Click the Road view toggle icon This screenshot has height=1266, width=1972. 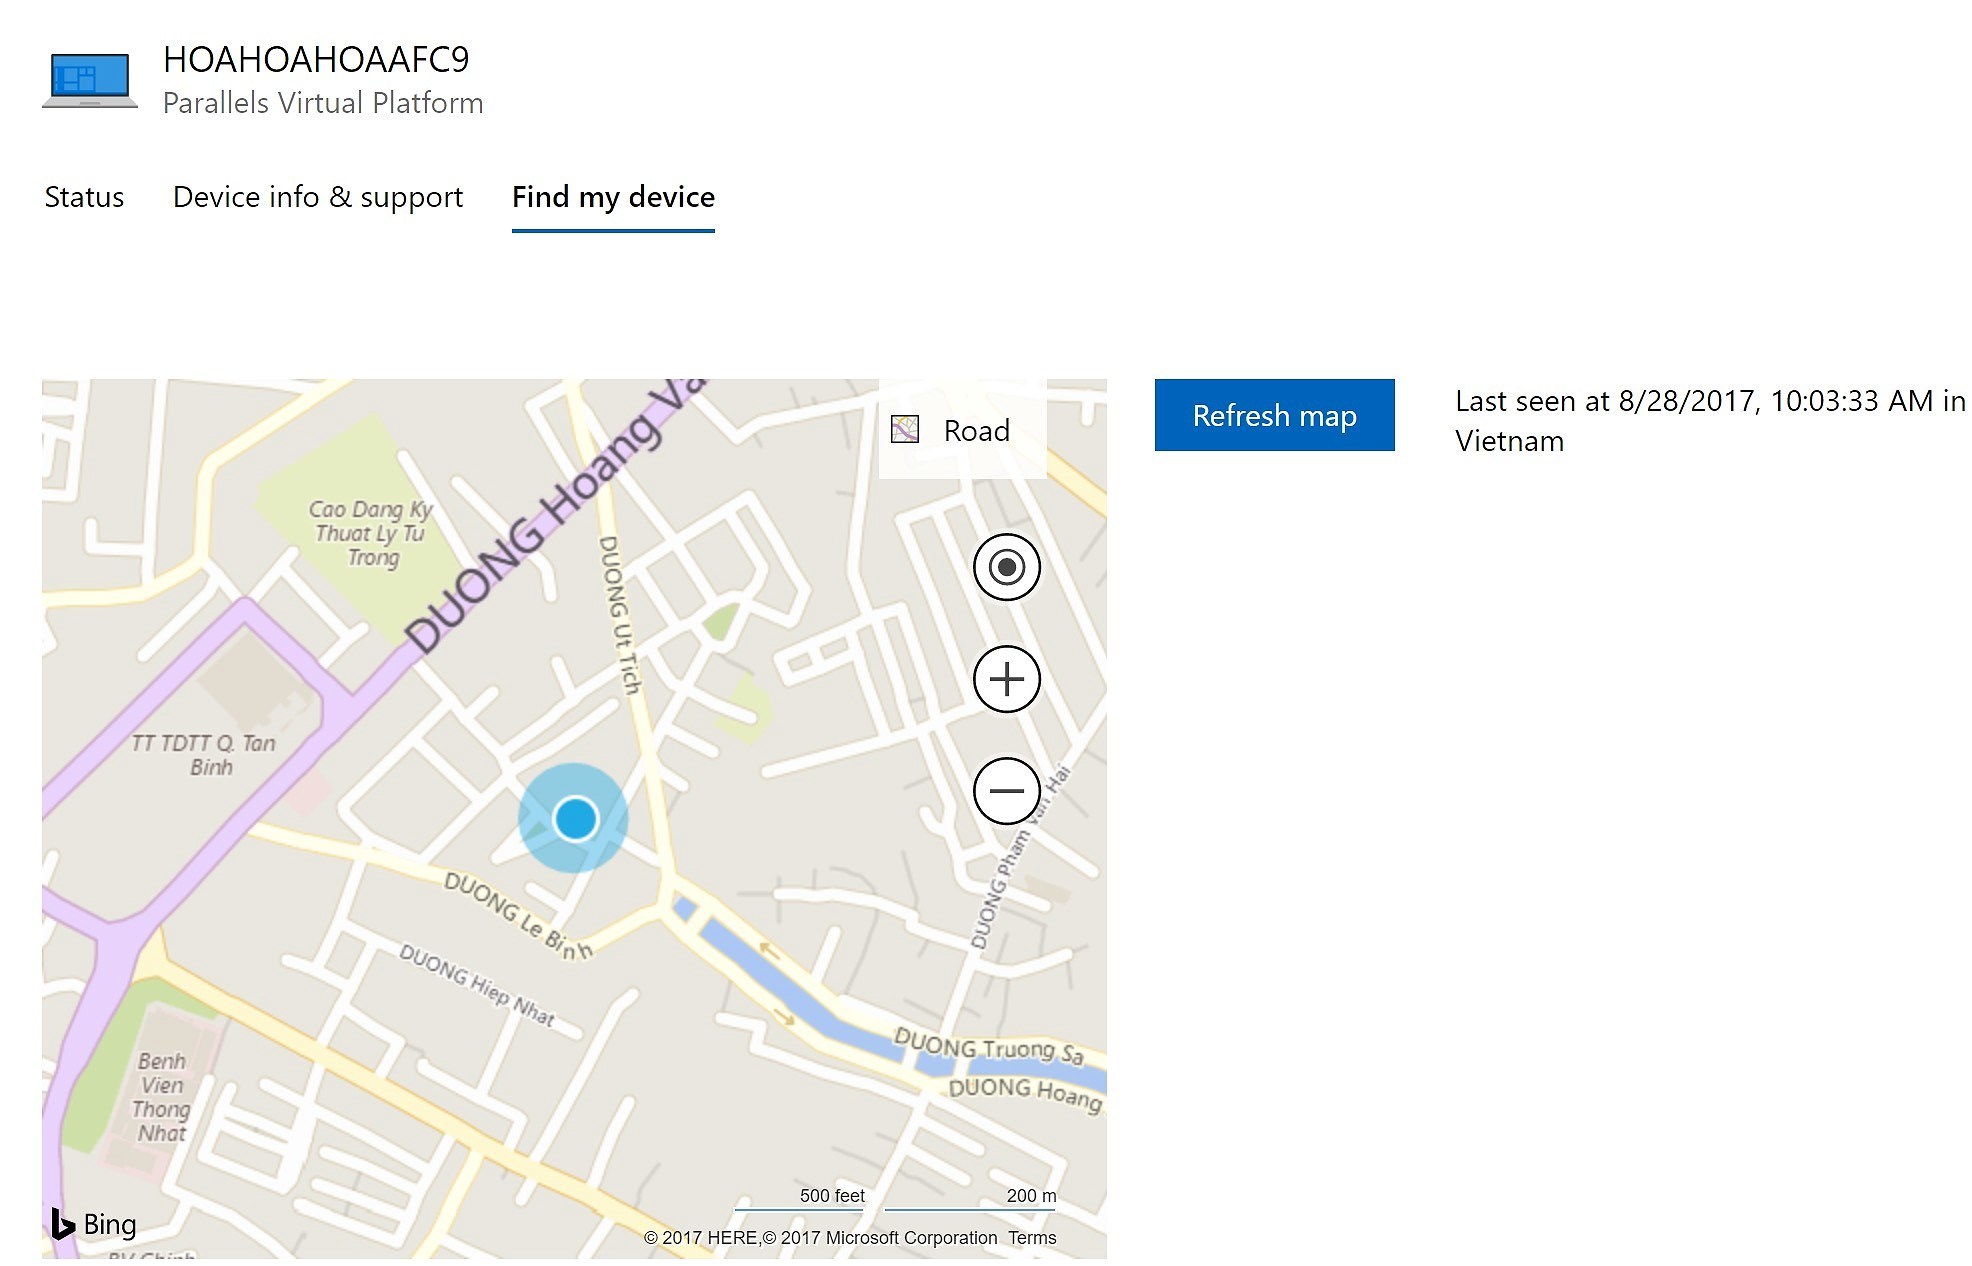(x=906, y=430)
